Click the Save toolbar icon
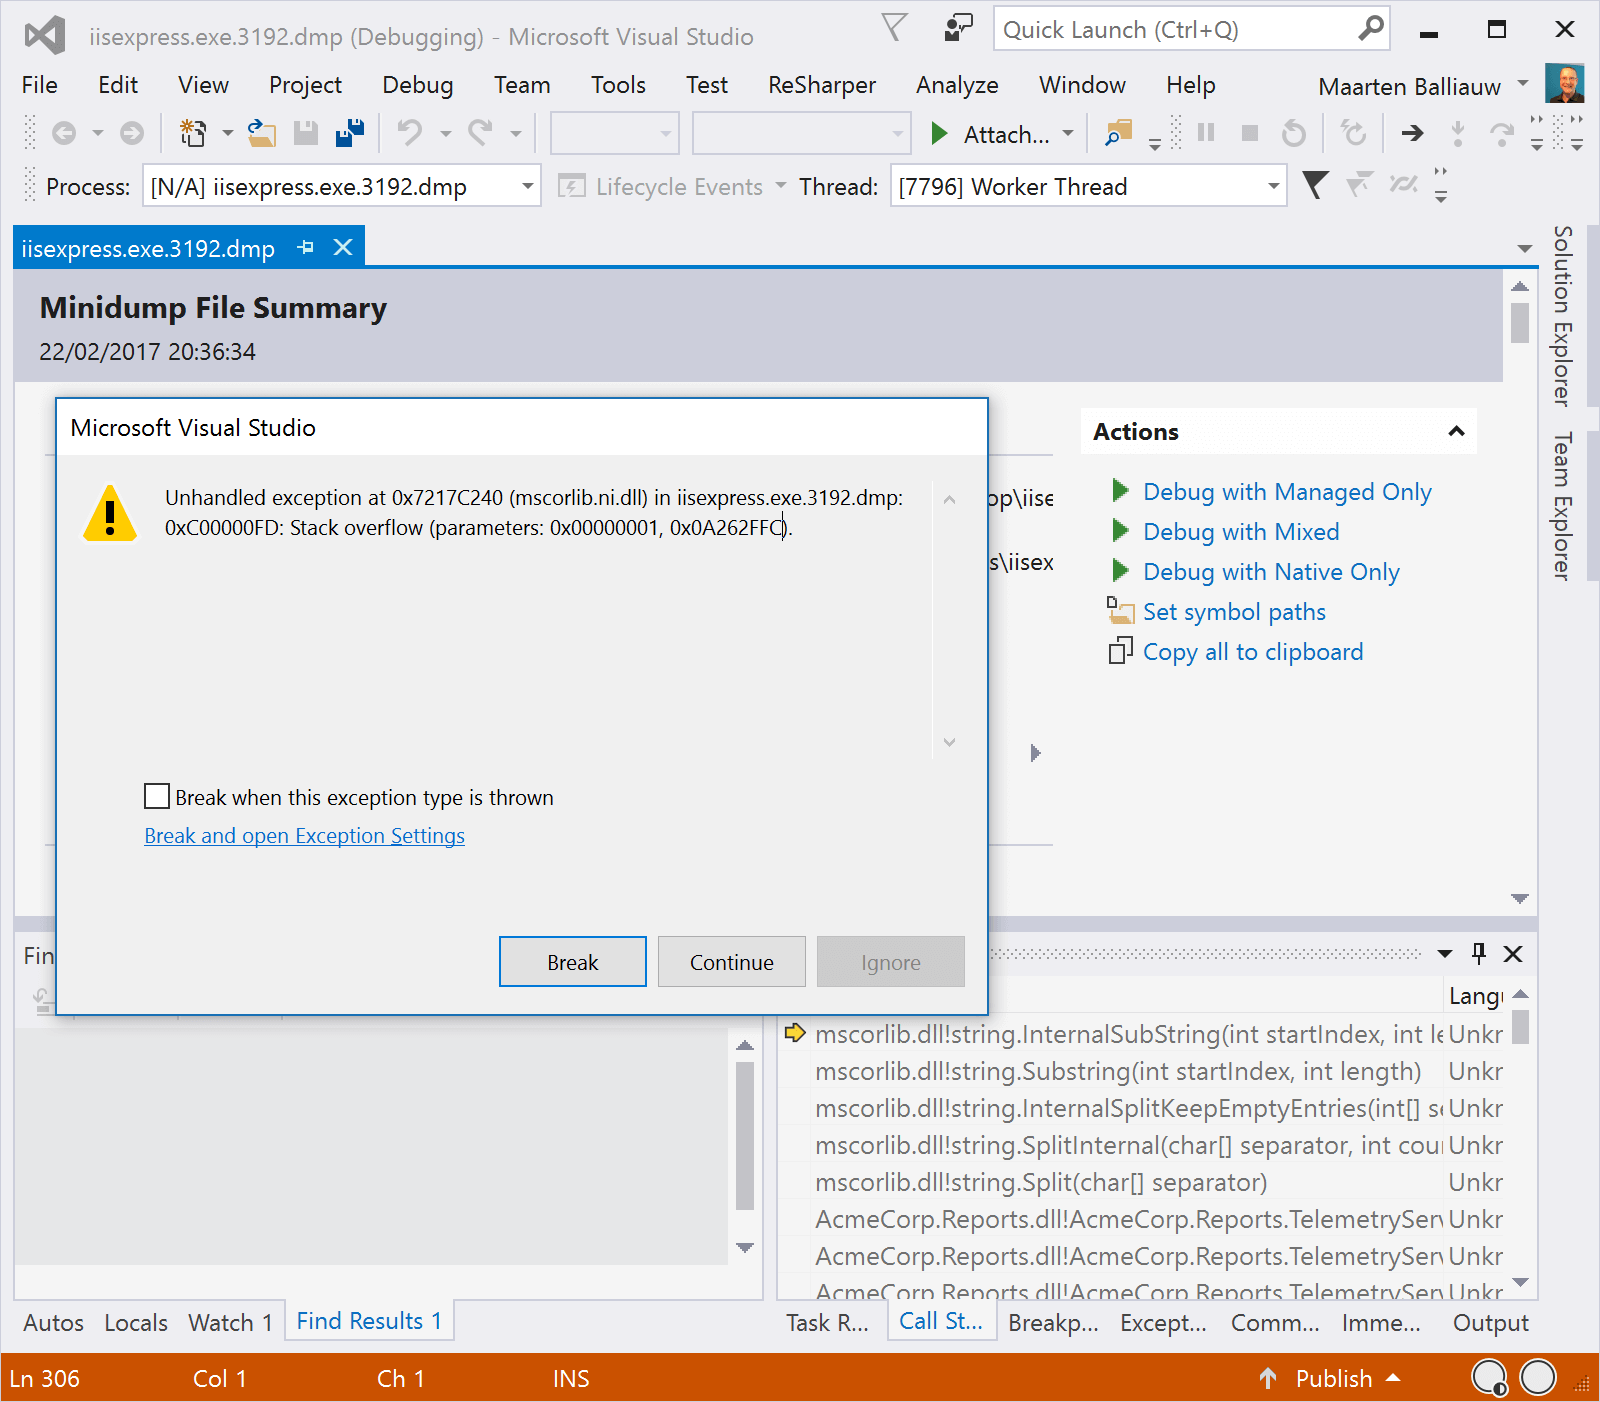Screen dimensions: 1600x1402 coord(306,133)
